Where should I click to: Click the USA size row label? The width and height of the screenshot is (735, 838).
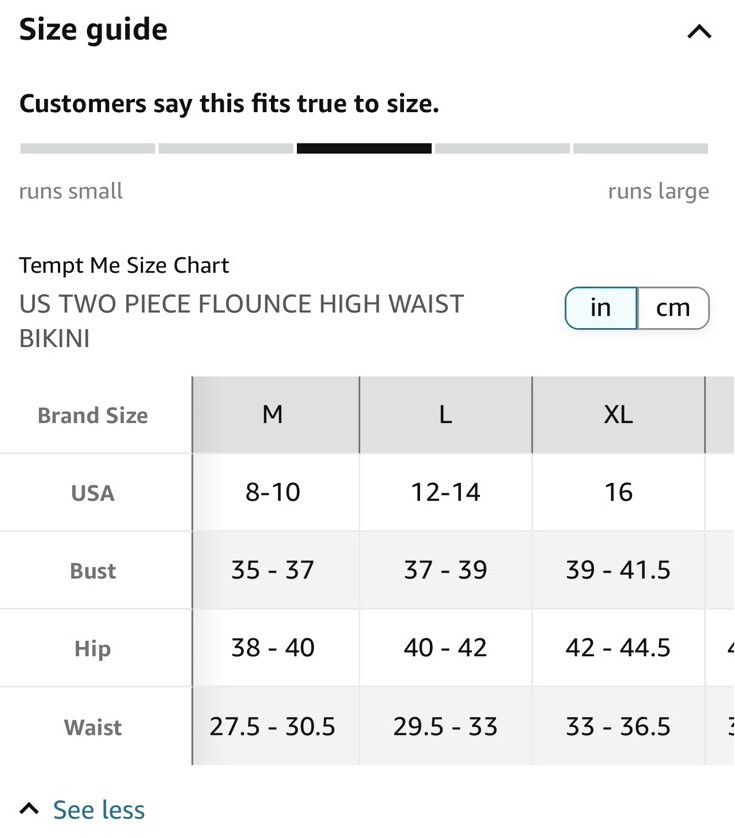click(x=93, y=493)
